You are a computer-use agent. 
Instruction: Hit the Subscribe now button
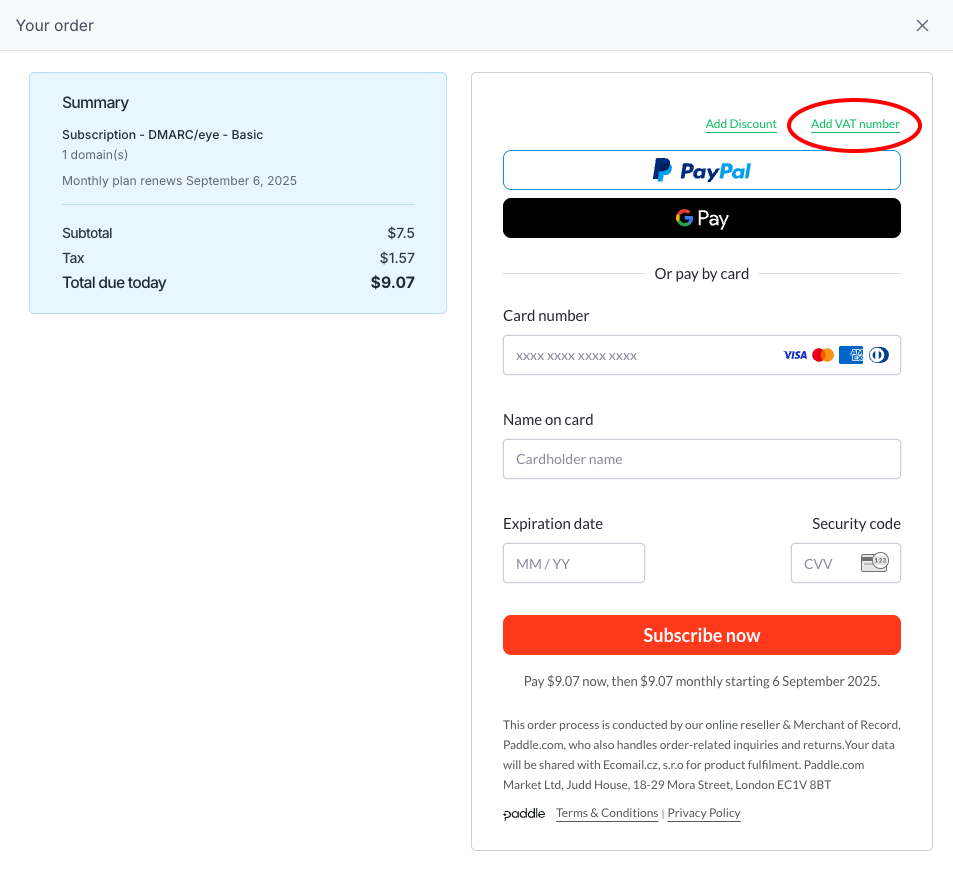[701, 635]
